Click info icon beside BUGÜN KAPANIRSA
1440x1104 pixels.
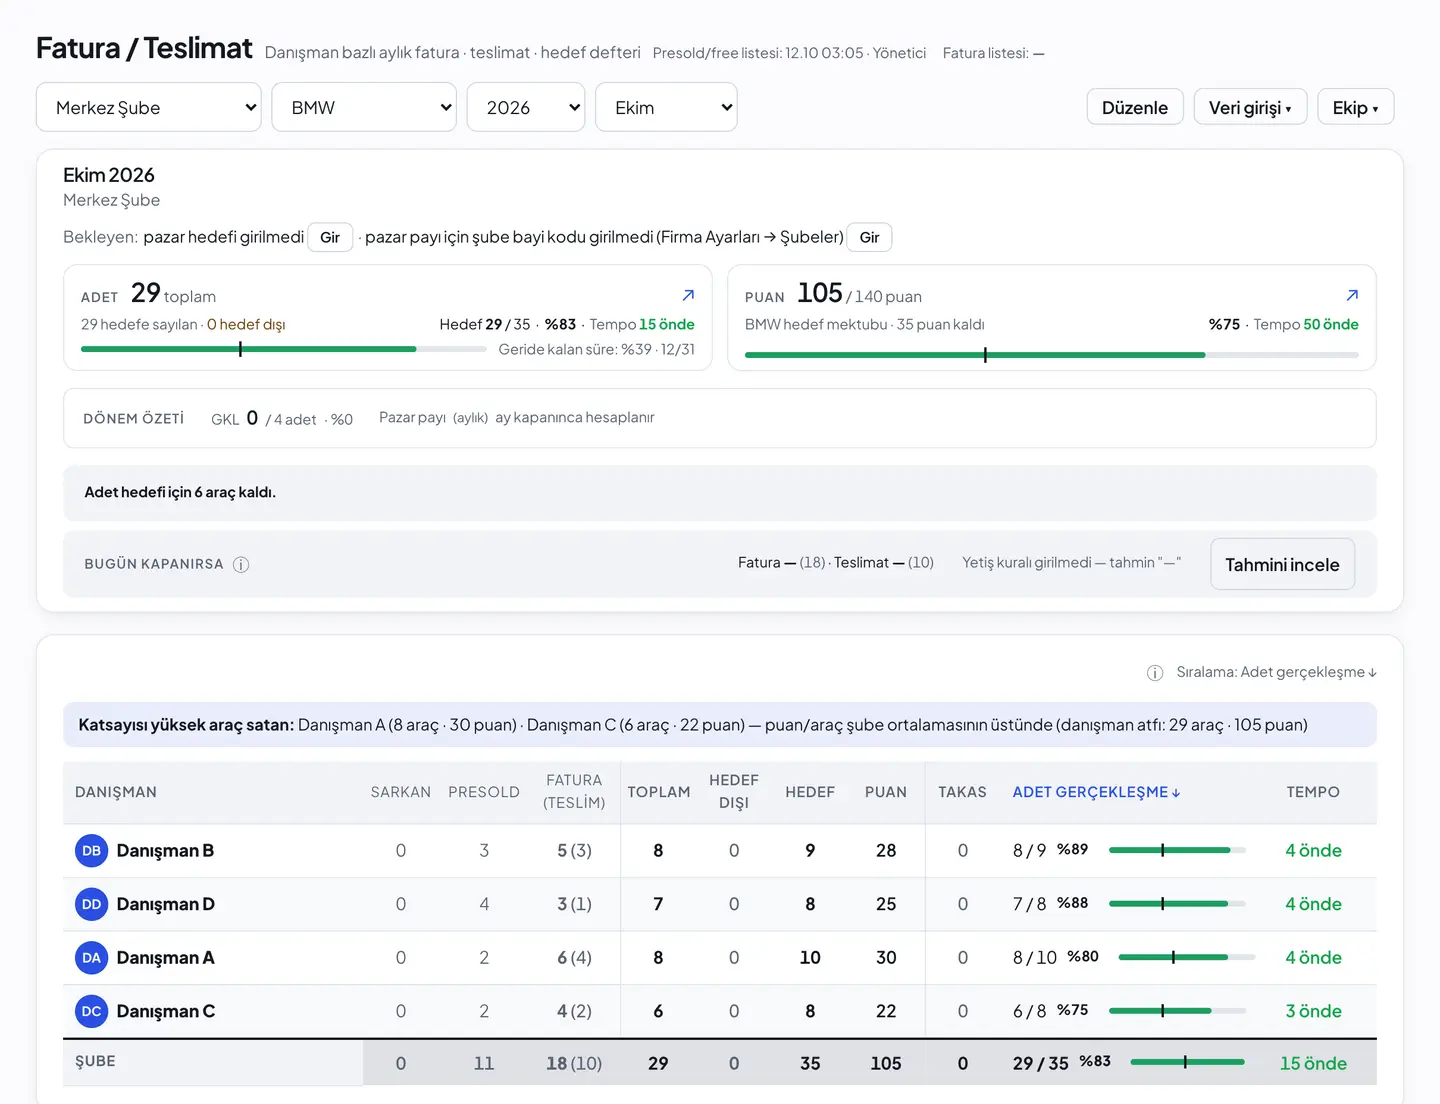241,564
